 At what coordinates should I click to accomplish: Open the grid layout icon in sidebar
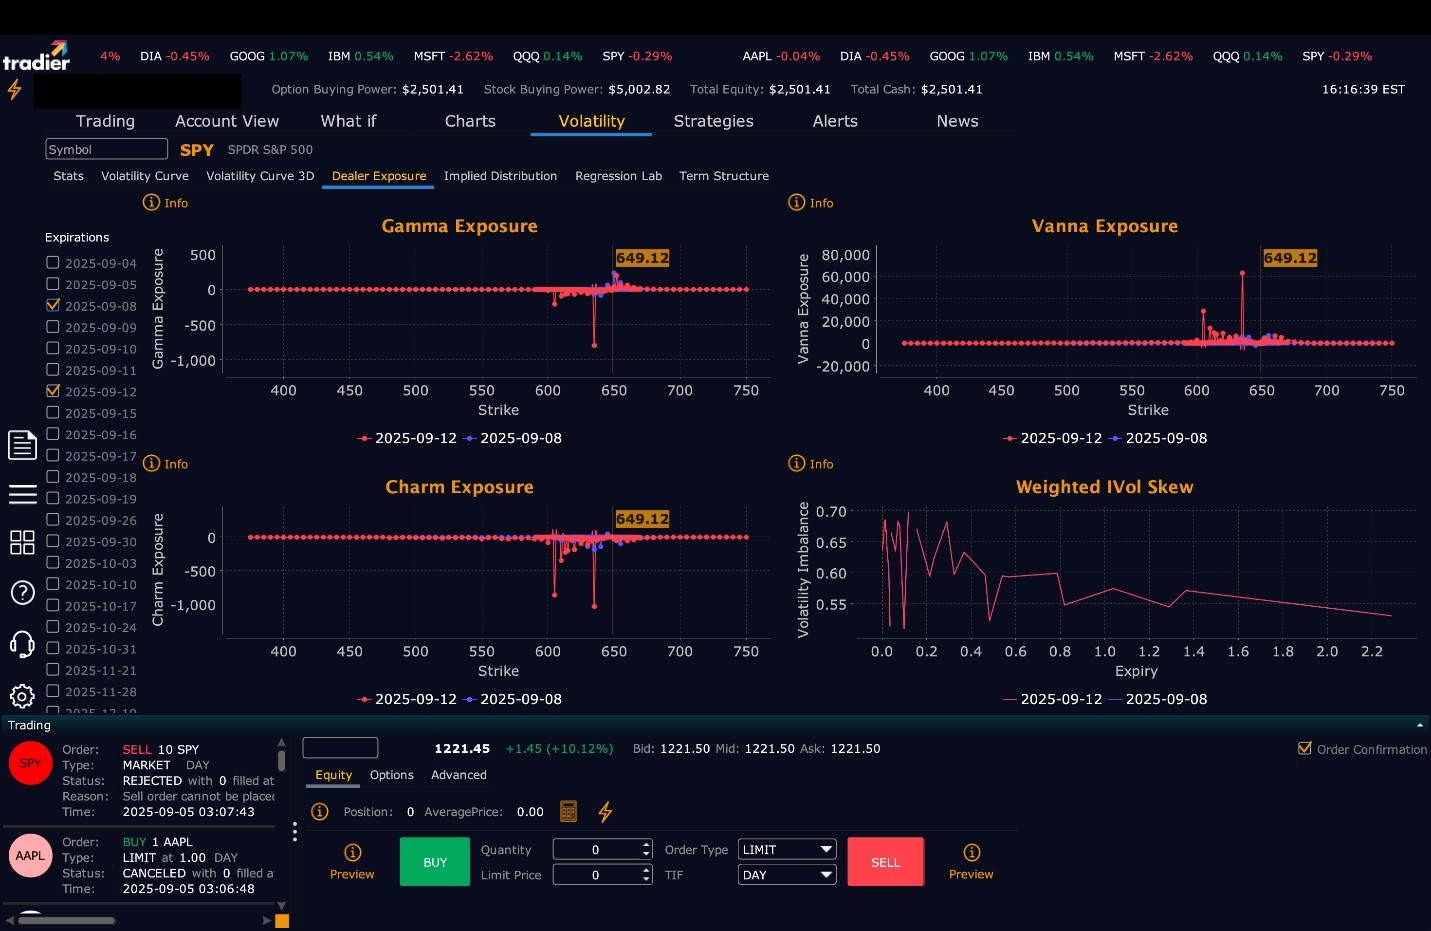click(x=22, y=542)
